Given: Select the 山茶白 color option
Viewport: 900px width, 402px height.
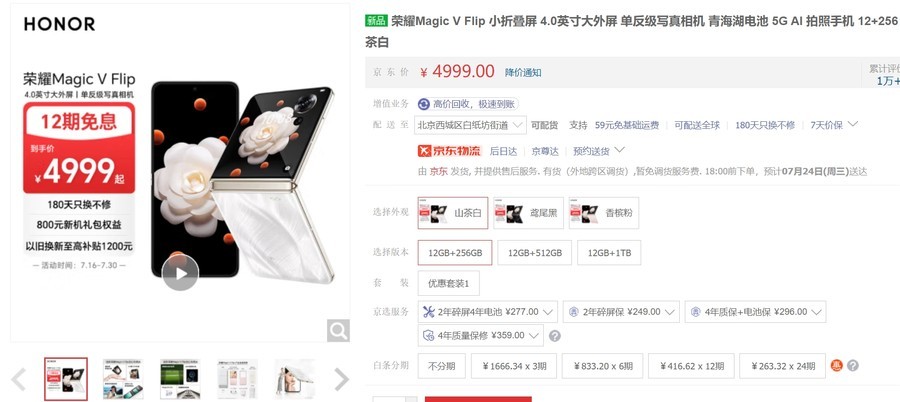Looking at the screenshot, I should tap(453, 212).
